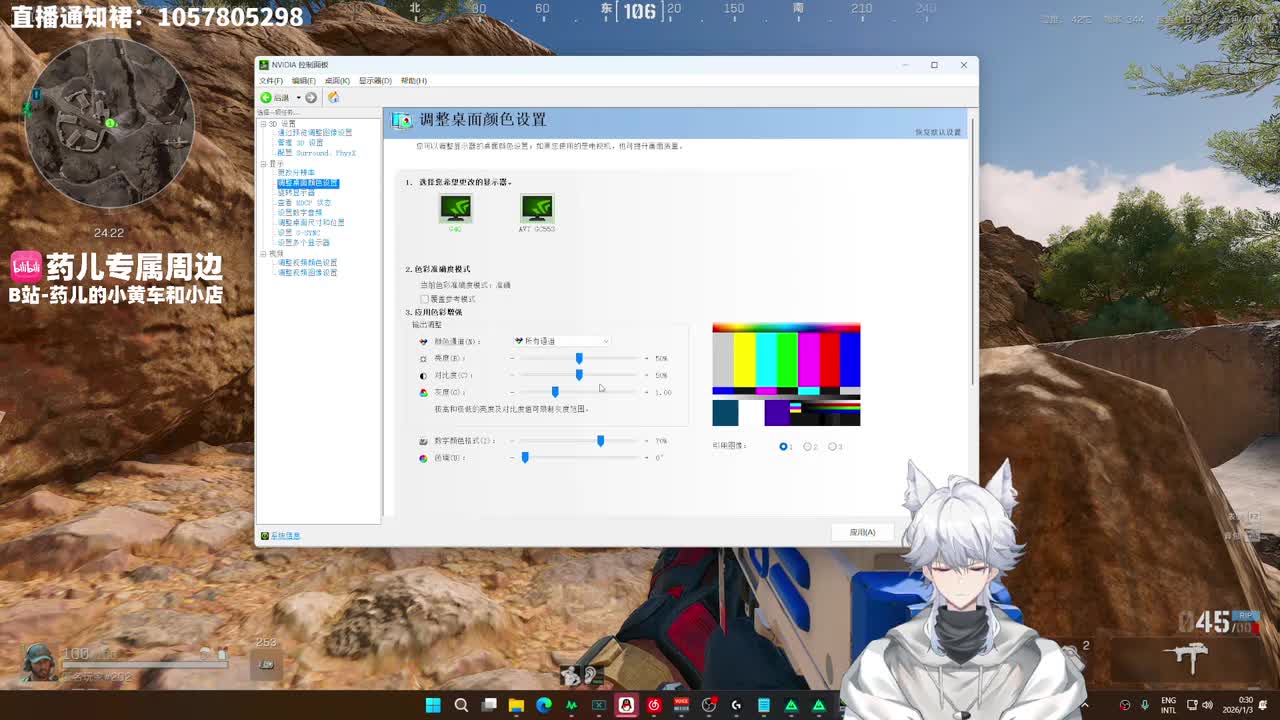Click the 色调 hue slider thumb
This screenshot has height=720, width=1280.
[525, 458]
